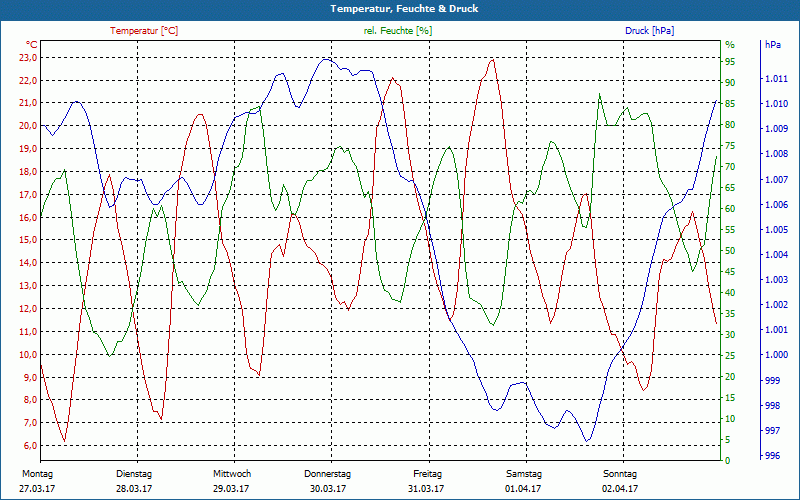
Task: Select the green rel. Feuchte [%] legend label
Action: pos(397,31)
